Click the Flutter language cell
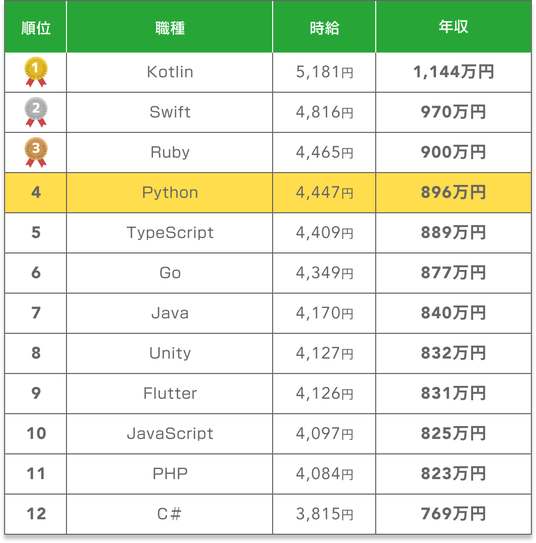The width and height of the screenshot is (536, 543). (x=170, y=393)
